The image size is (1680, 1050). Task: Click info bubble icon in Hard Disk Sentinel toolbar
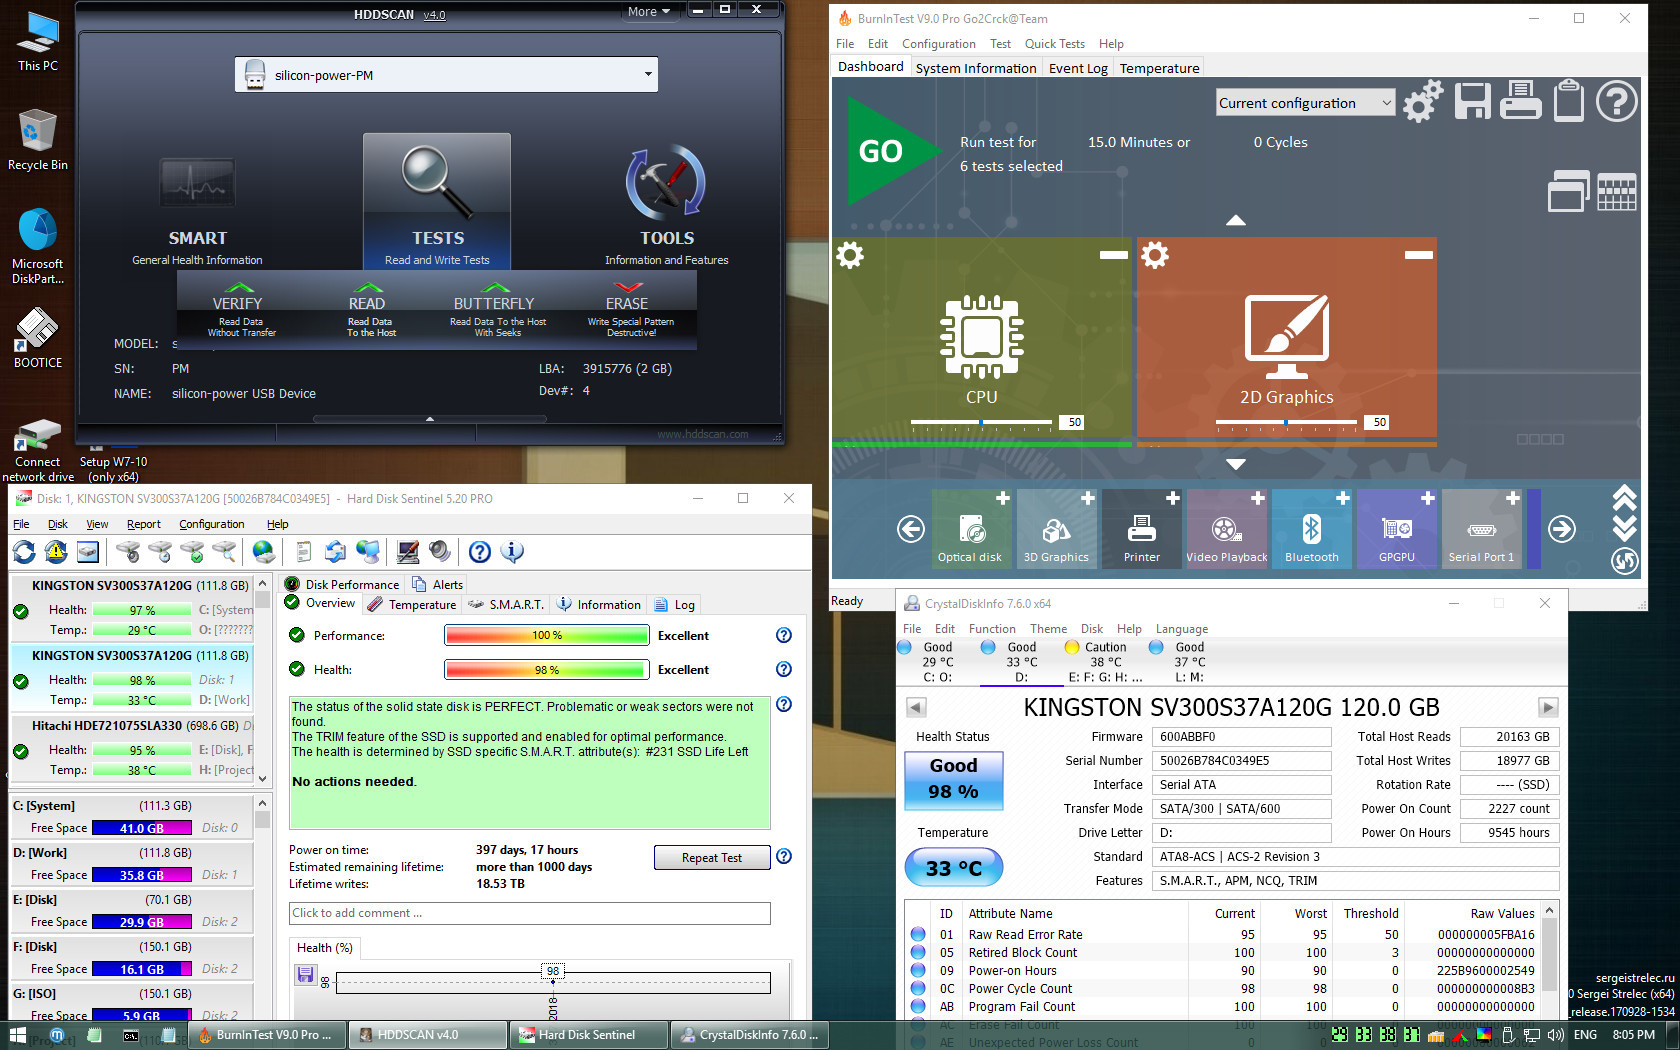[512, 551]
